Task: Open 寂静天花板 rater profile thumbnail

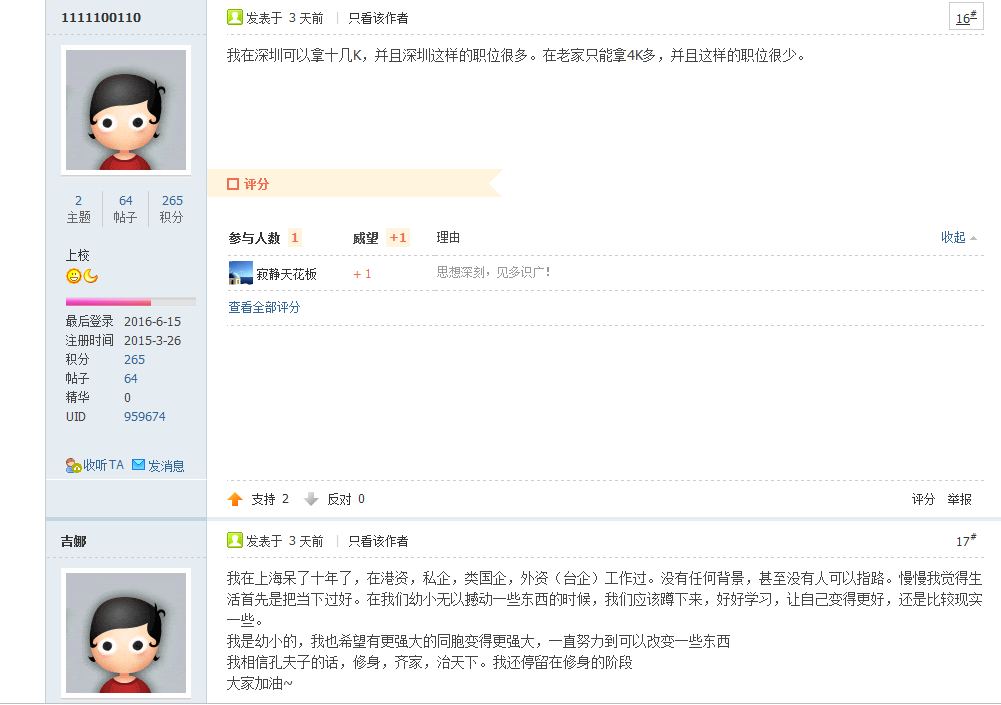Action: [241, 273]
